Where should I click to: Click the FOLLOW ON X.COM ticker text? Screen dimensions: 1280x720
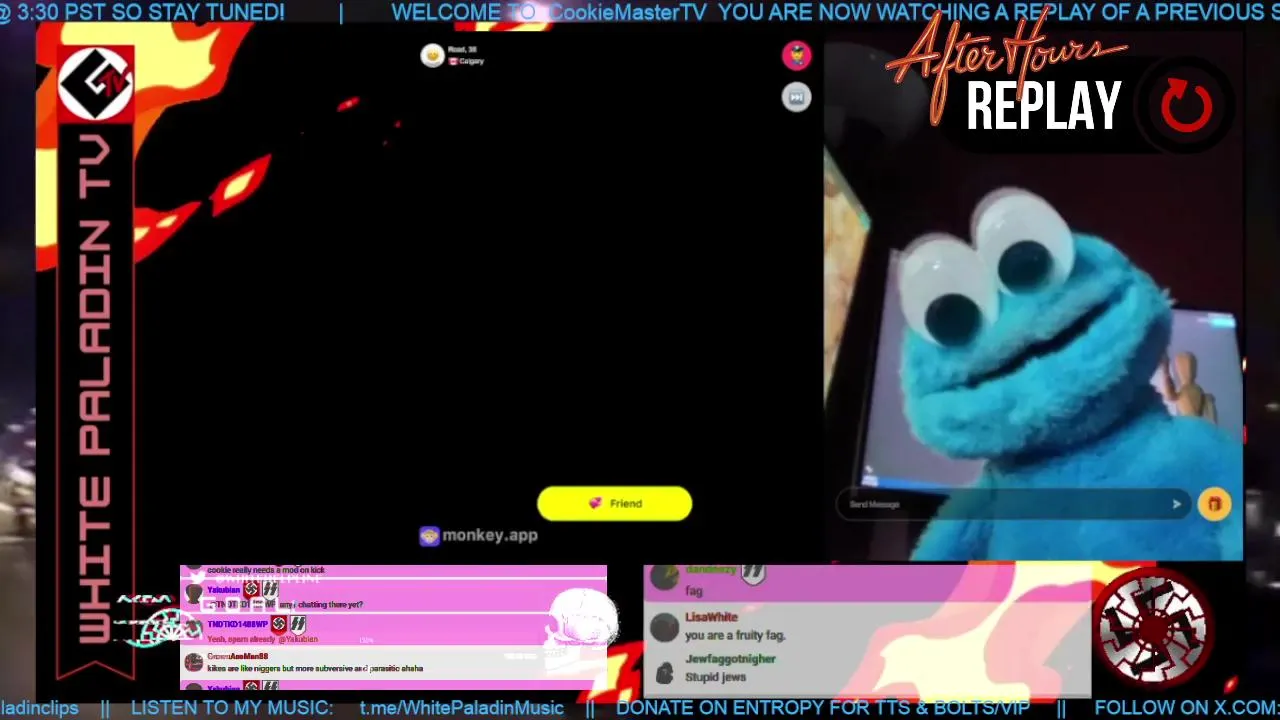[x=1187, y=708]
